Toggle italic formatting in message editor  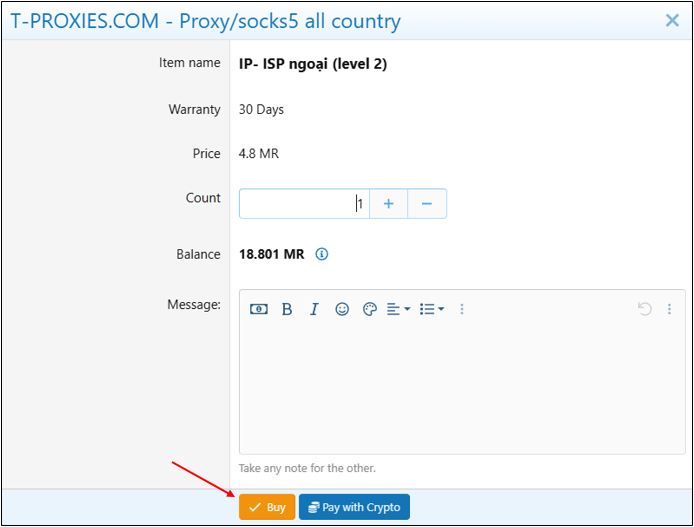[314, 309]
